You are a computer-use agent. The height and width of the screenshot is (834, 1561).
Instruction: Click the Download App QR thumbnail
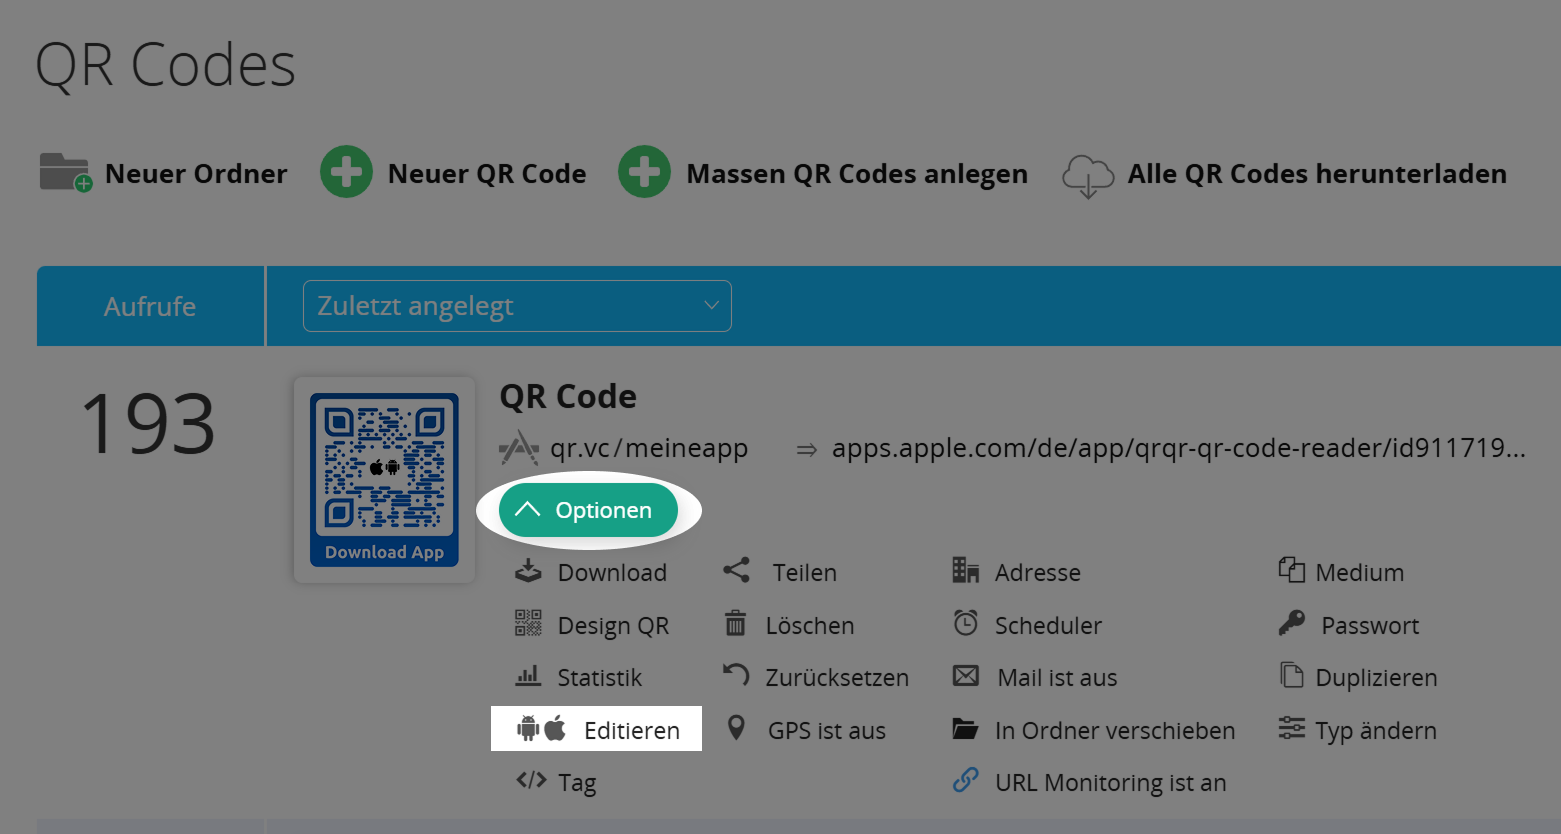pos(384,480)
